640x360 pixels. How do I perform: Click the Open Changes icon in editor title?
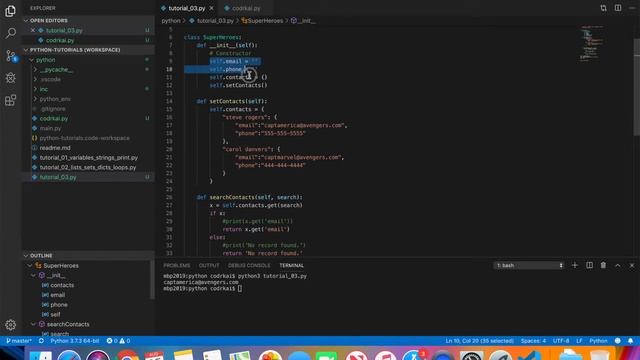click(603, 8)
